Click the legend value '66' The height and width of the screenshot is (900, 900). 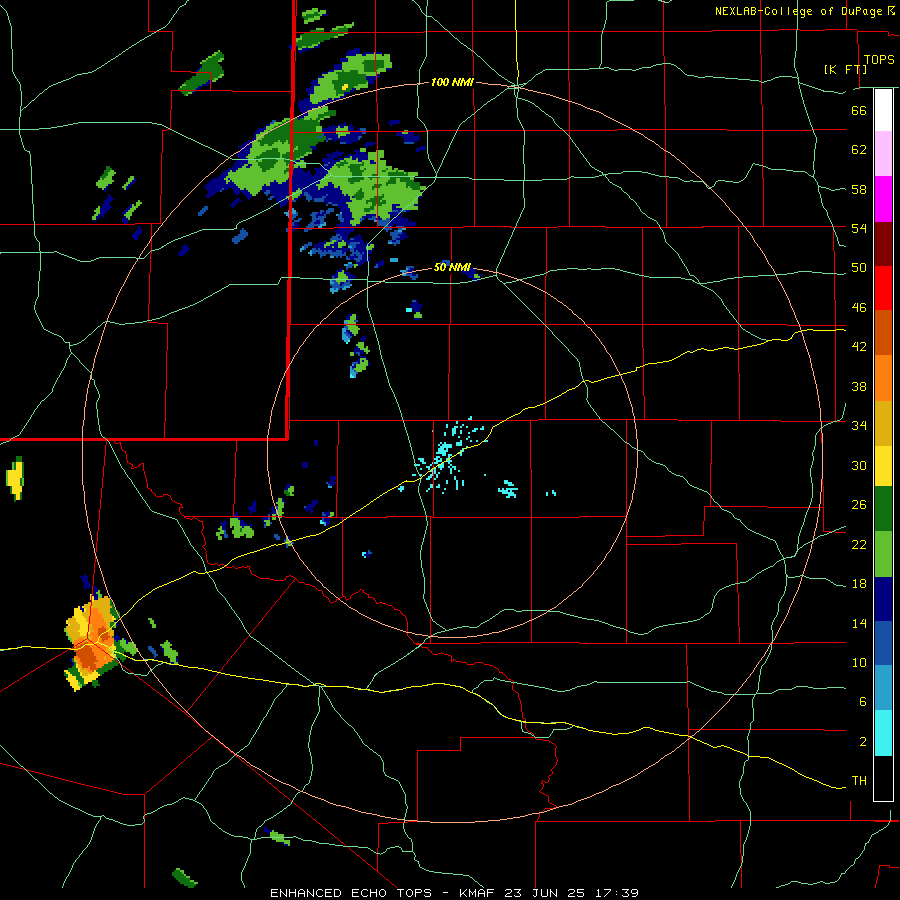859,110
